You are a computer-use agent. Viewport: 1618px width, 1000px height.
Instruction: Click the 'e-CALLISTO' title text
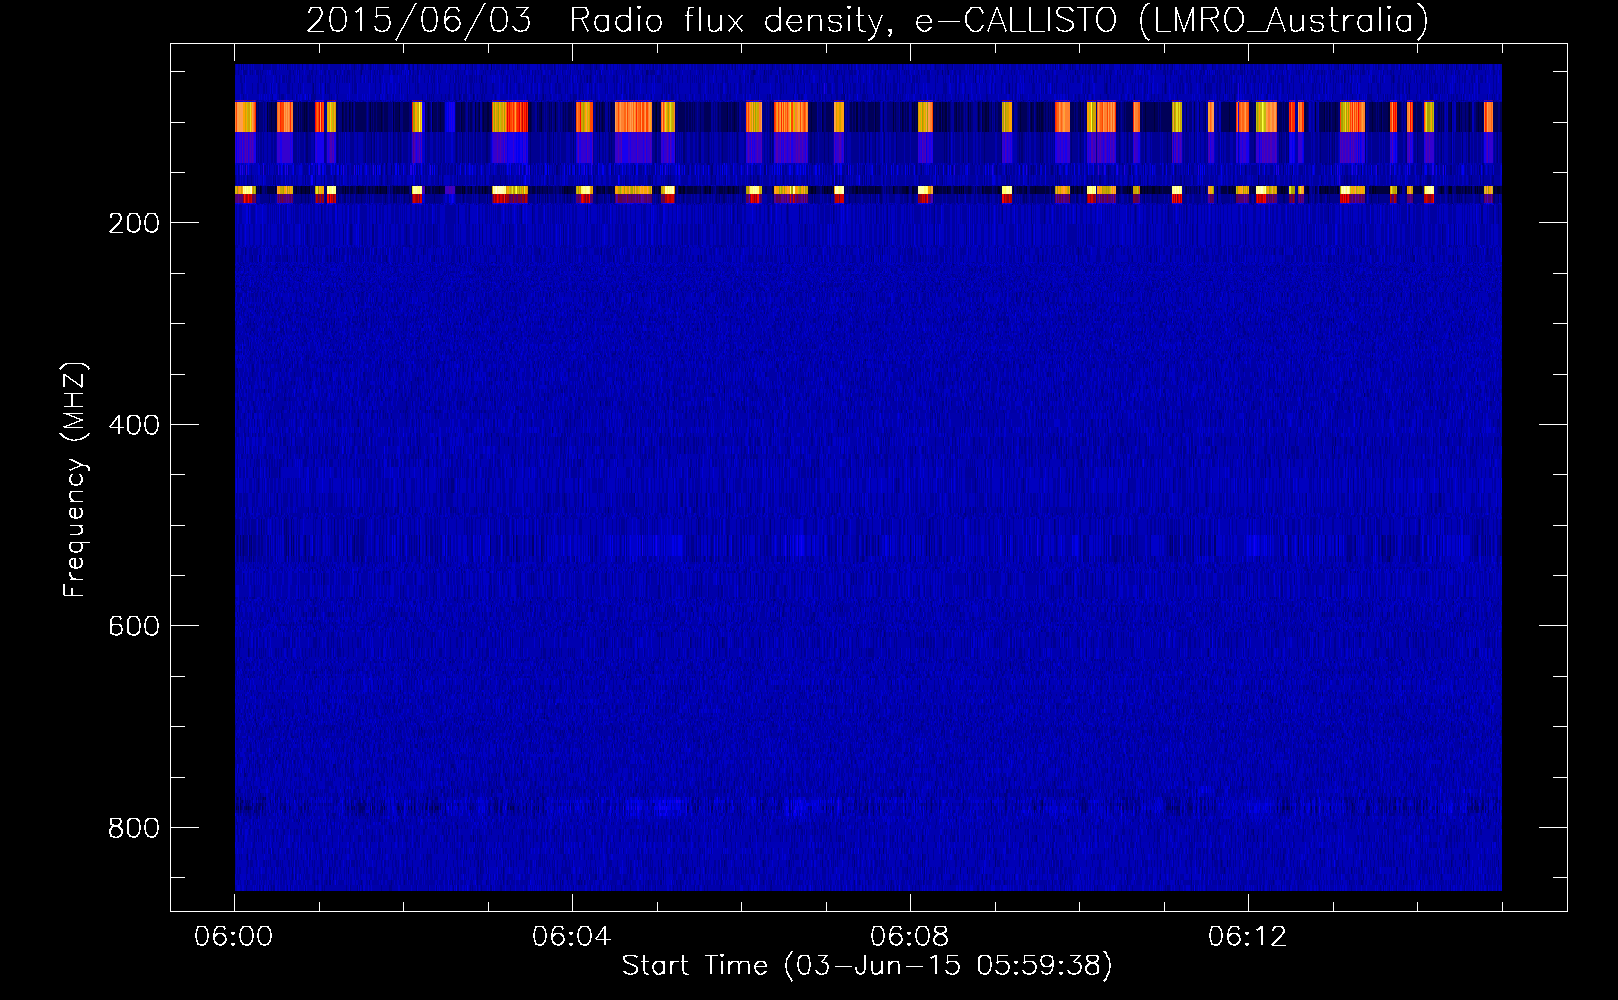(x=1015, y=20)
